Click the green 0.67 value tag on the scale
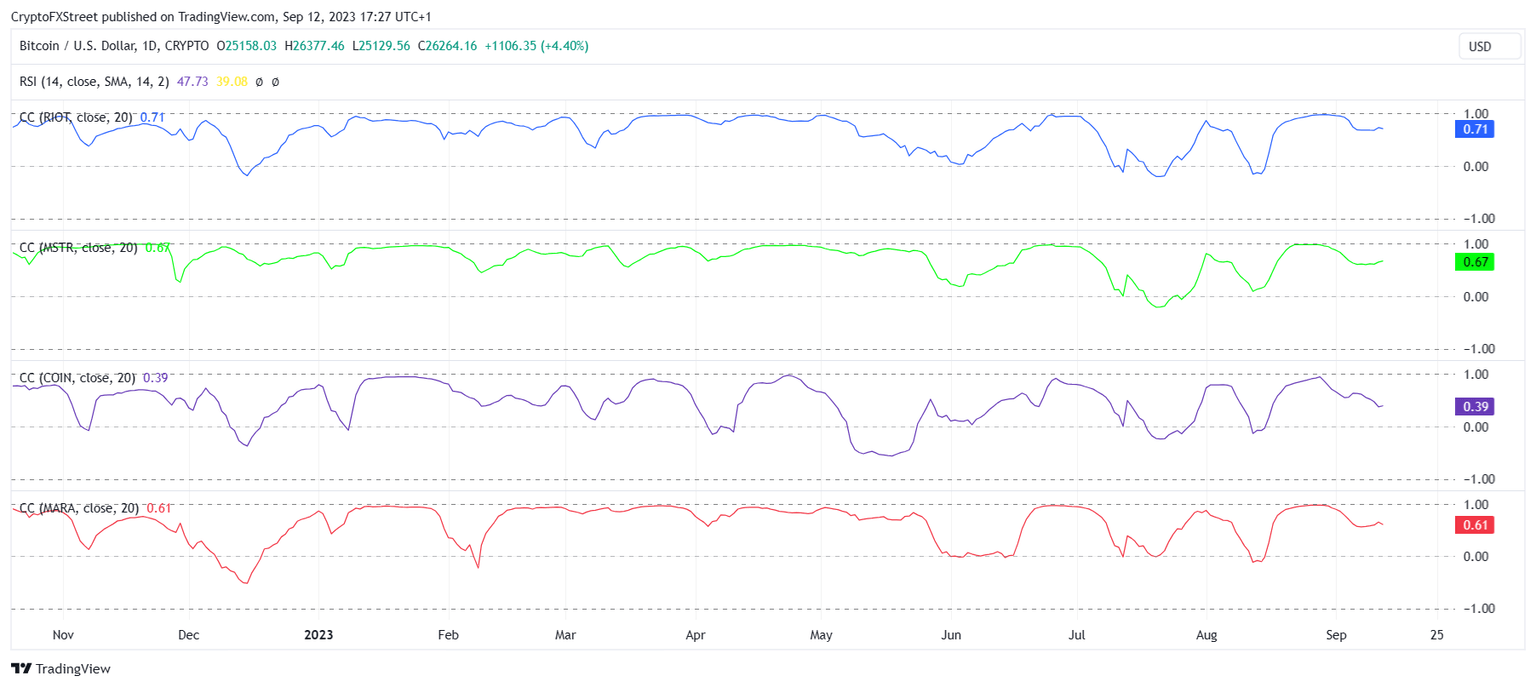 coord(1475,262)
